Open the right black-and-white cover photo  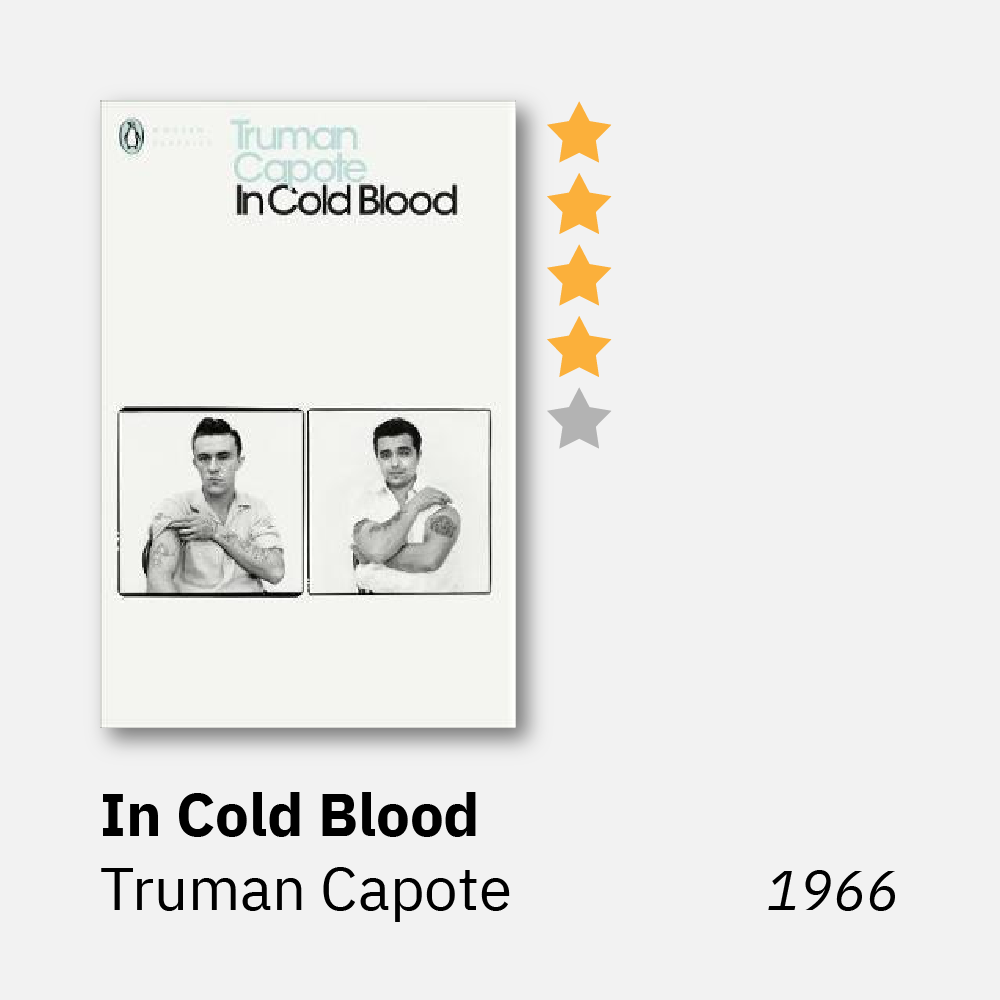pyautogui.click(x=399, y=501)
